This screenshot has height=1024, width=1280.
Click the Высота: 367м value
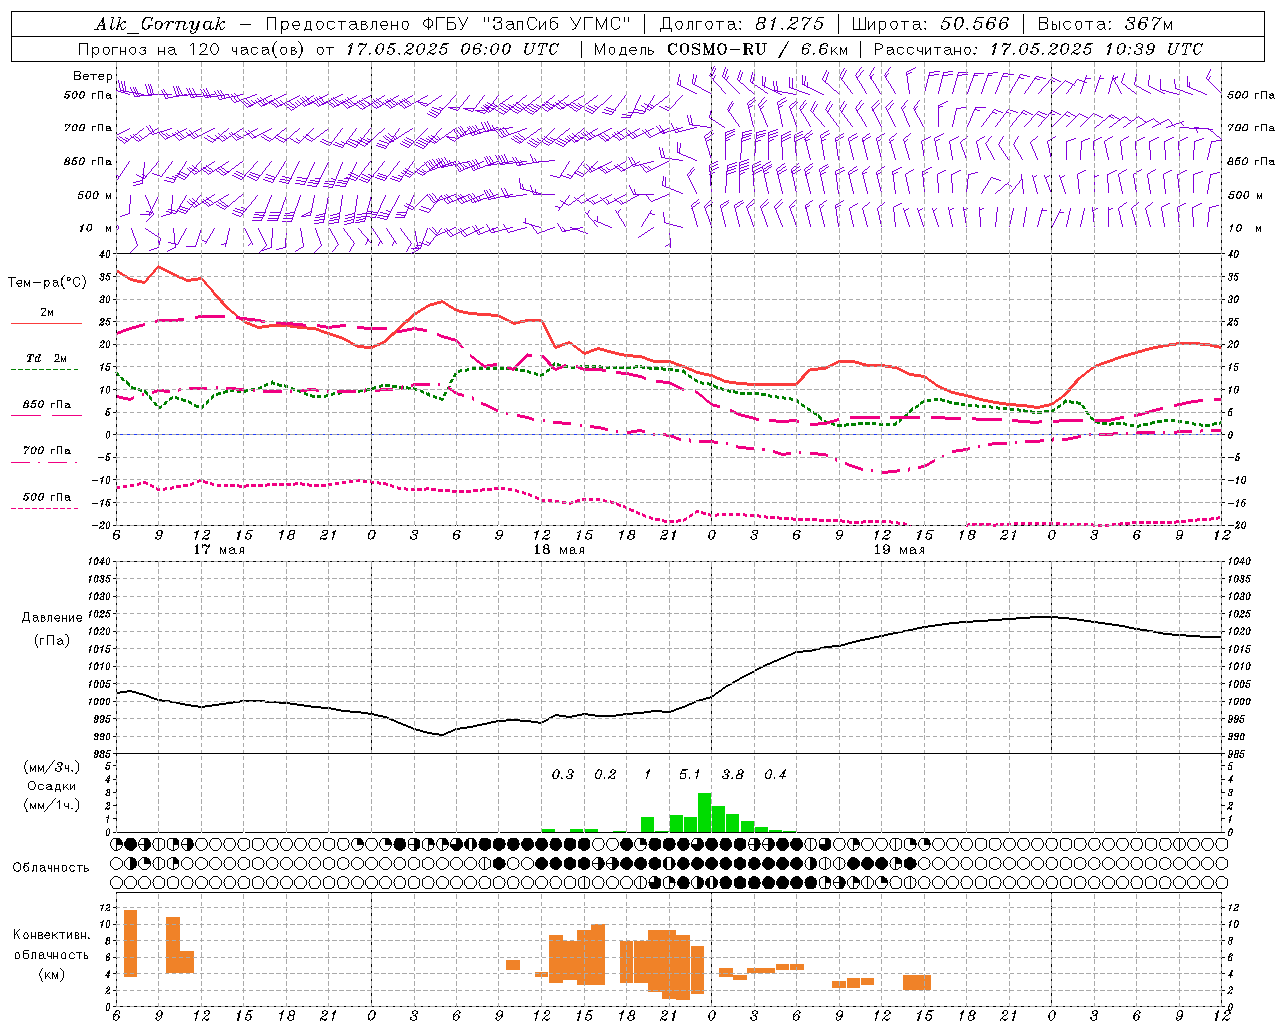[1105, 24]
